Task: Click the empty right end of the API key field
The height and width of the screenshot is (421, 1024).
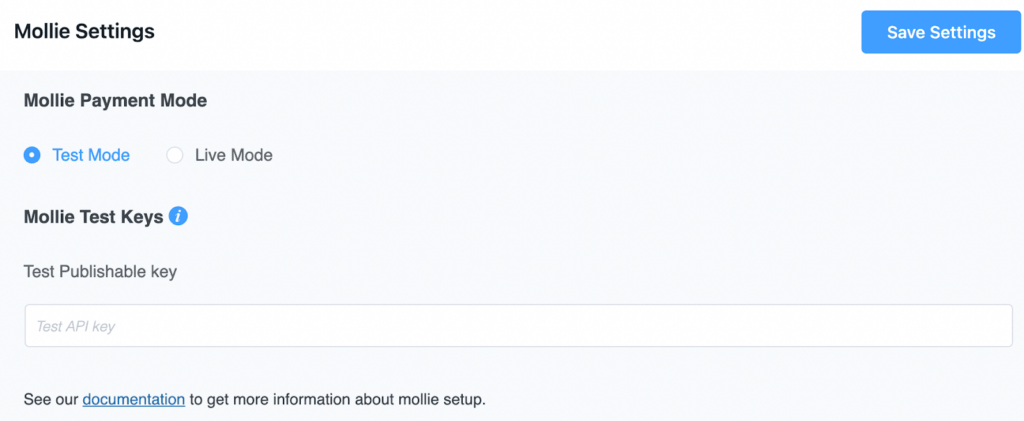Action: pos(914,325)
